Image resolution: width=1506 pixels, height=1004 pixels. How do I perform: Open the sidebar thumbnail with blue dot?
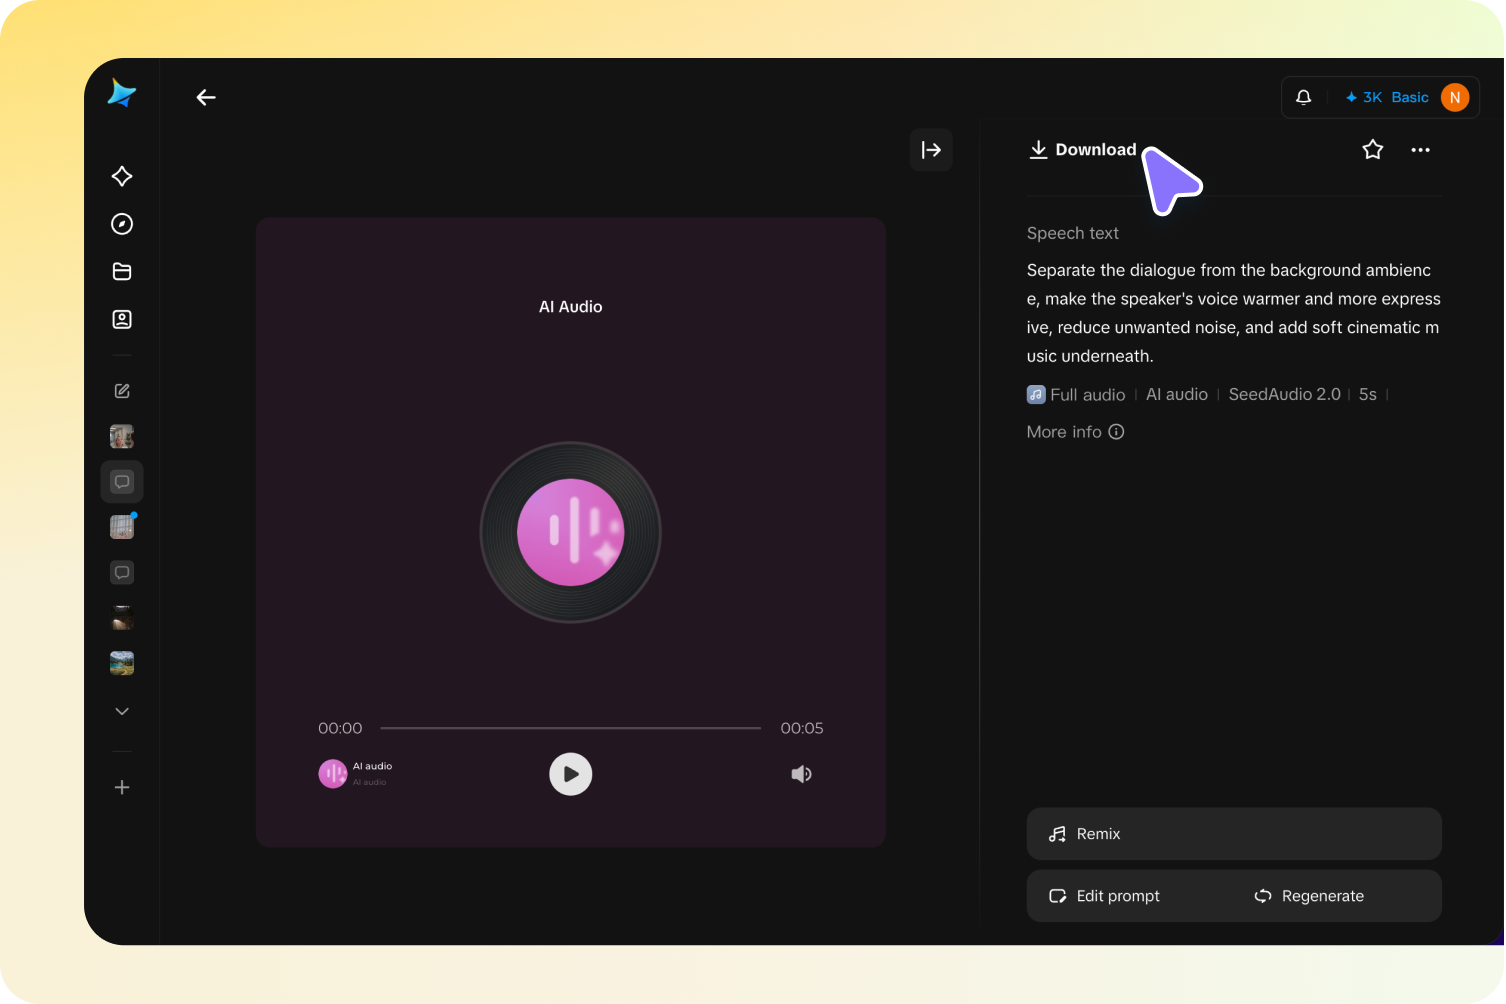(x=122, y=527)
